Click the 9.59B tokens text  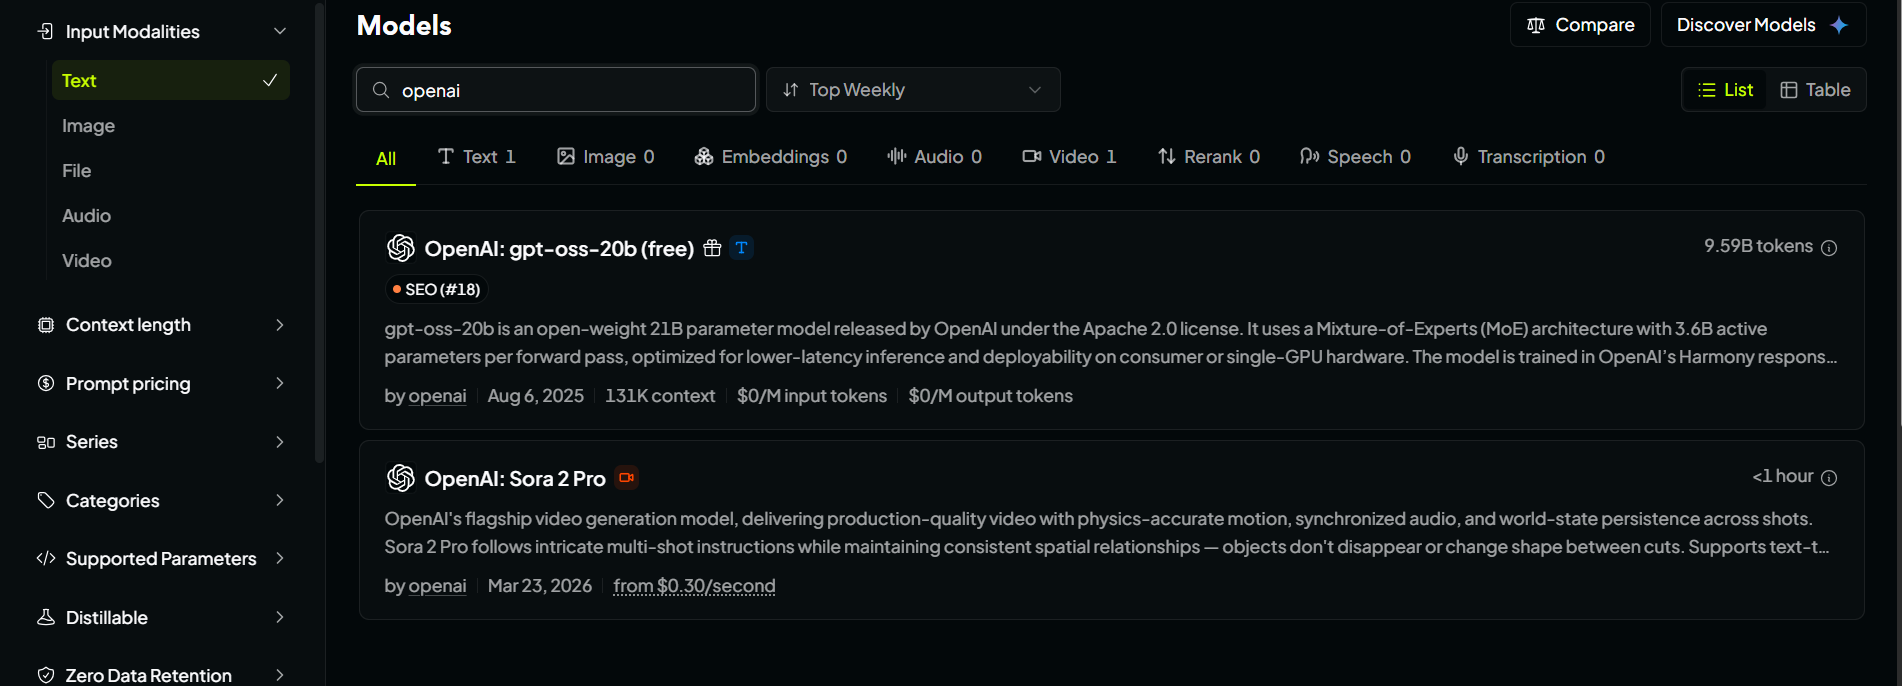pyautogui.click(x=1758, y=246)
